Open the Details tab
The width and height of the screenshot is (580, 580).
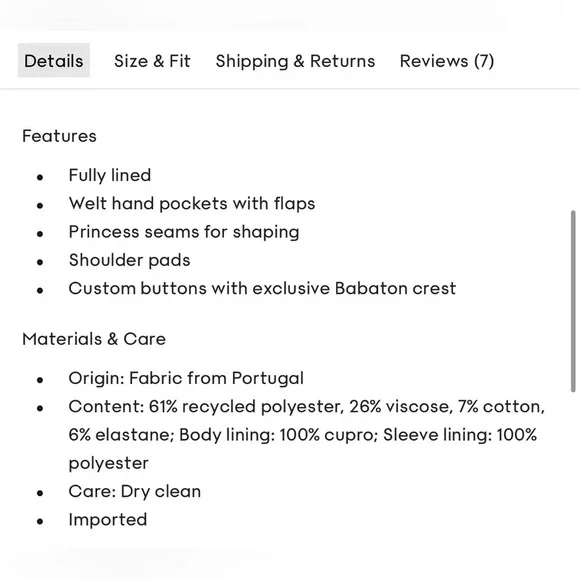click(x=54, y=60)
